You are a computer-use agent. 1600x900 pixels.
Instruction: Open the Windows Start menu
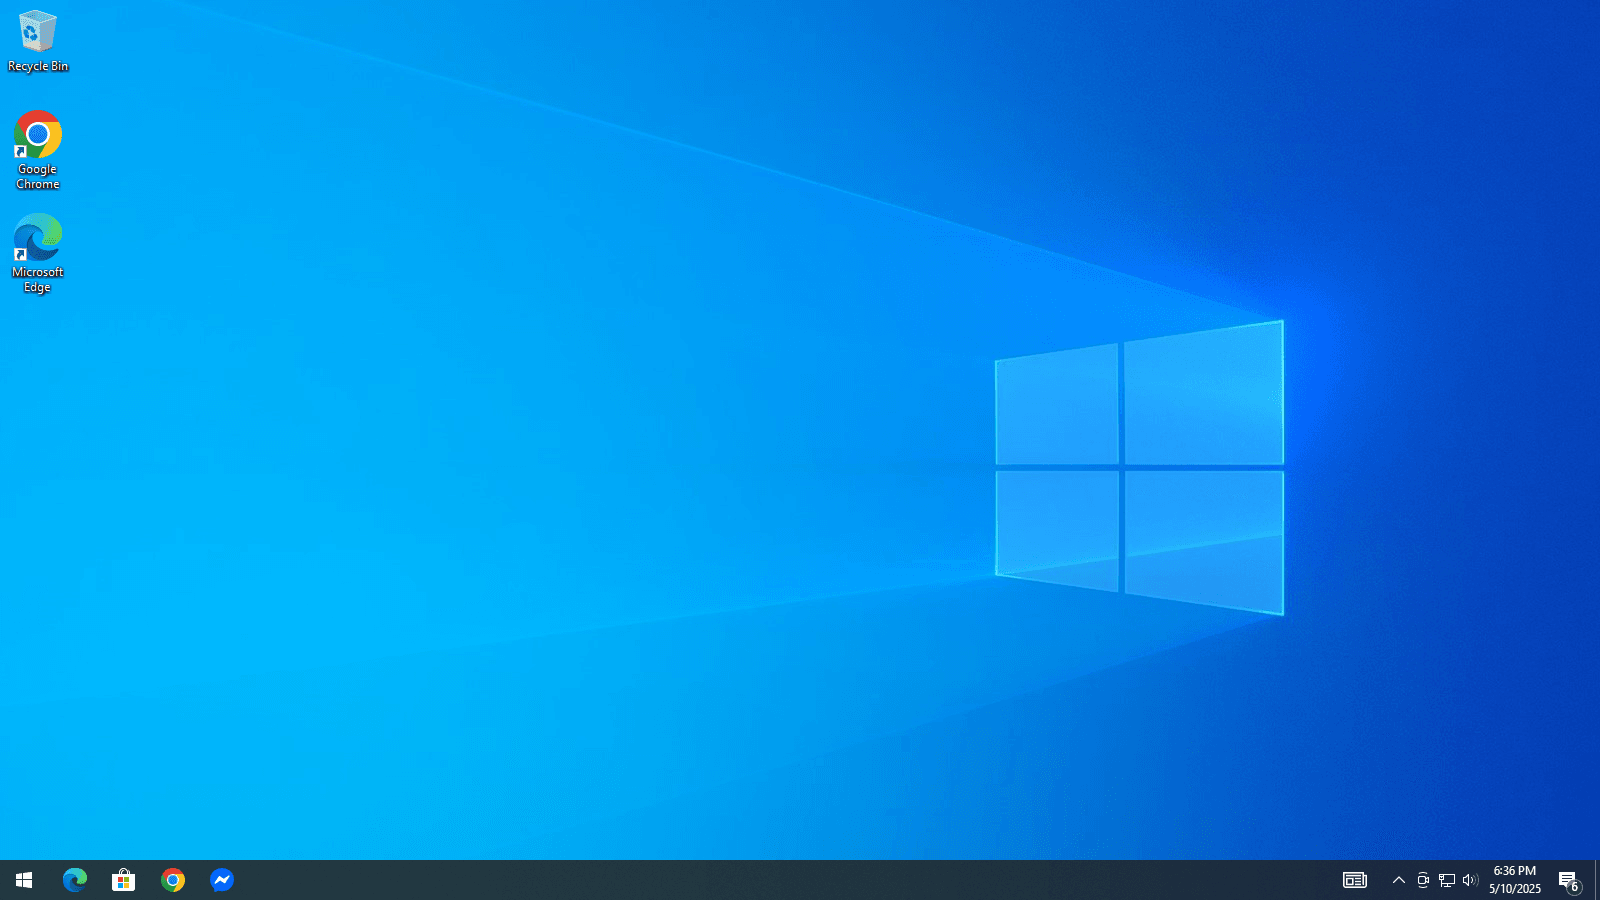[24, 880]
